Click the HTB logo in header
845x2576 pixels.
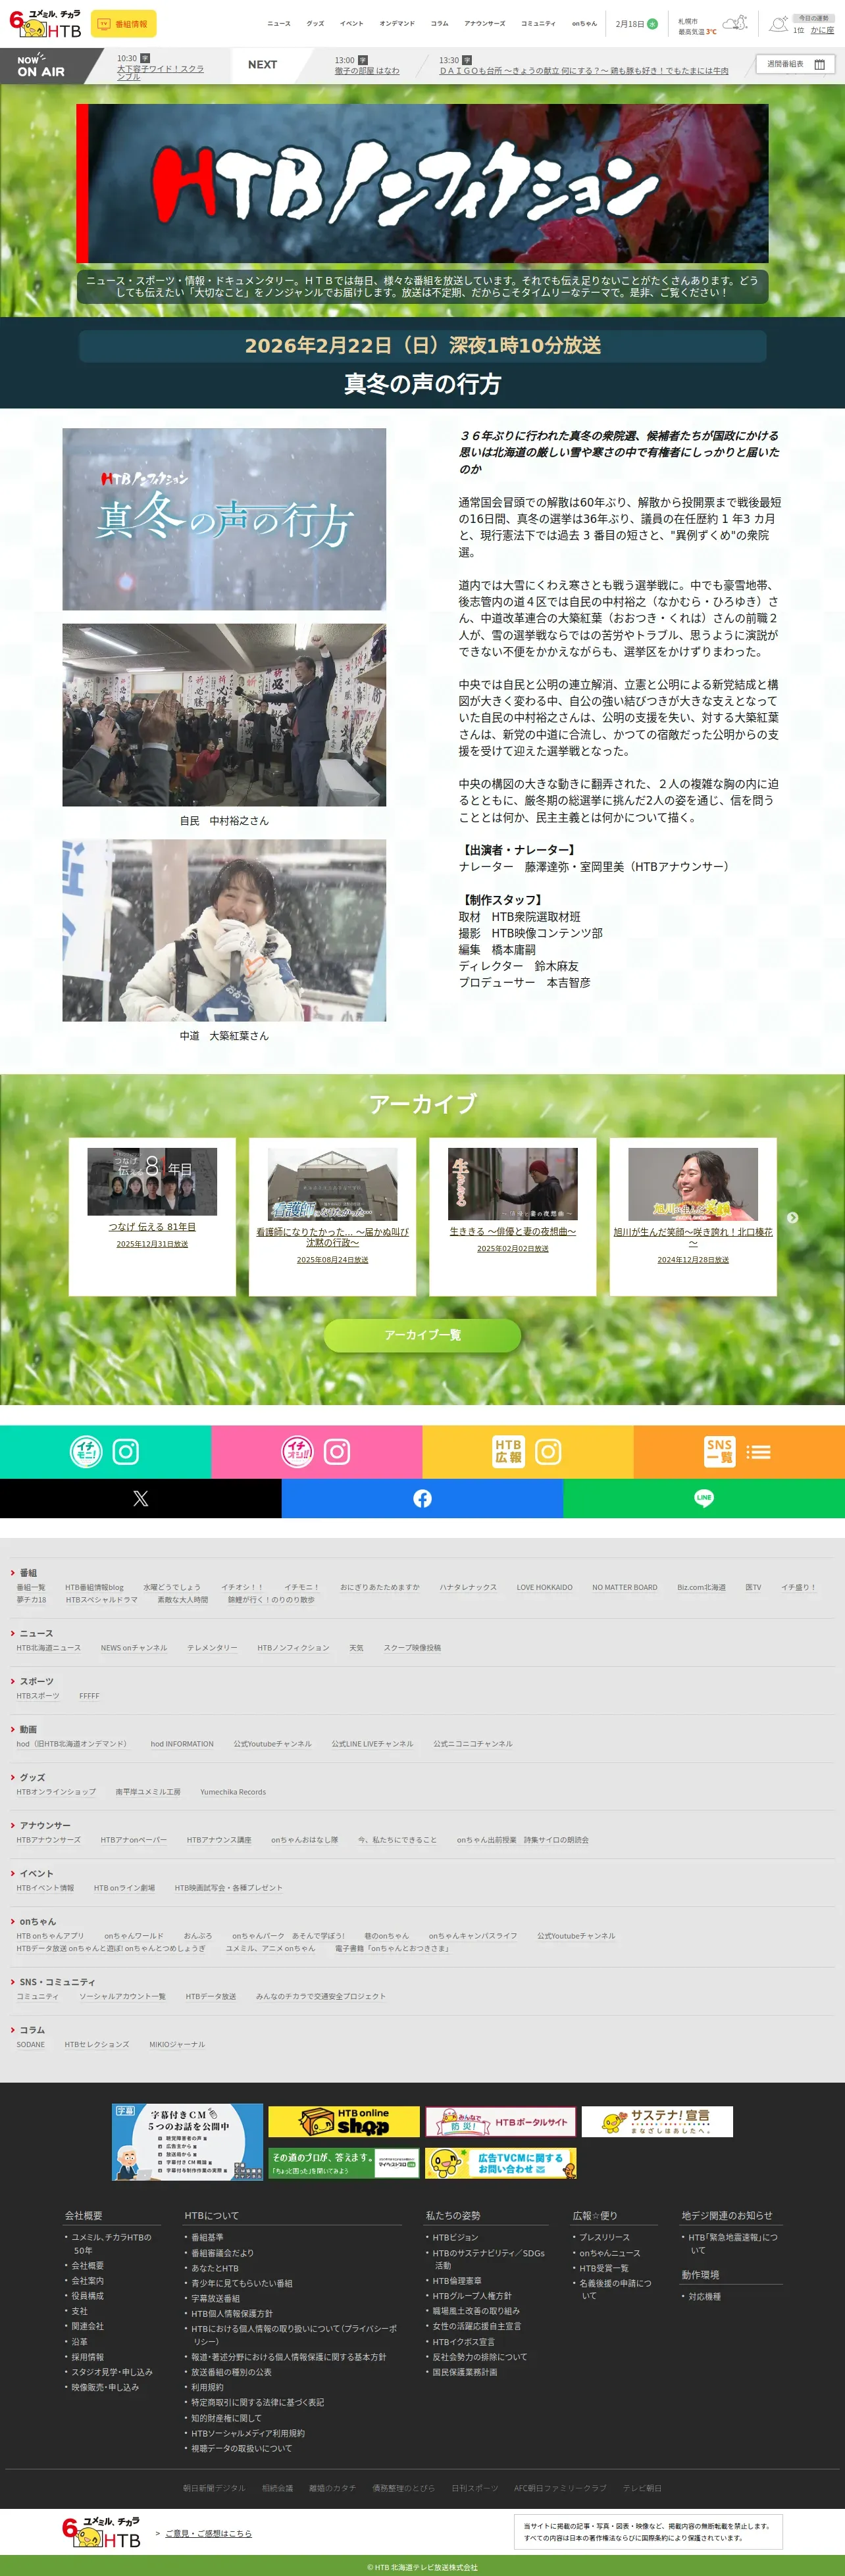point(45,23)
